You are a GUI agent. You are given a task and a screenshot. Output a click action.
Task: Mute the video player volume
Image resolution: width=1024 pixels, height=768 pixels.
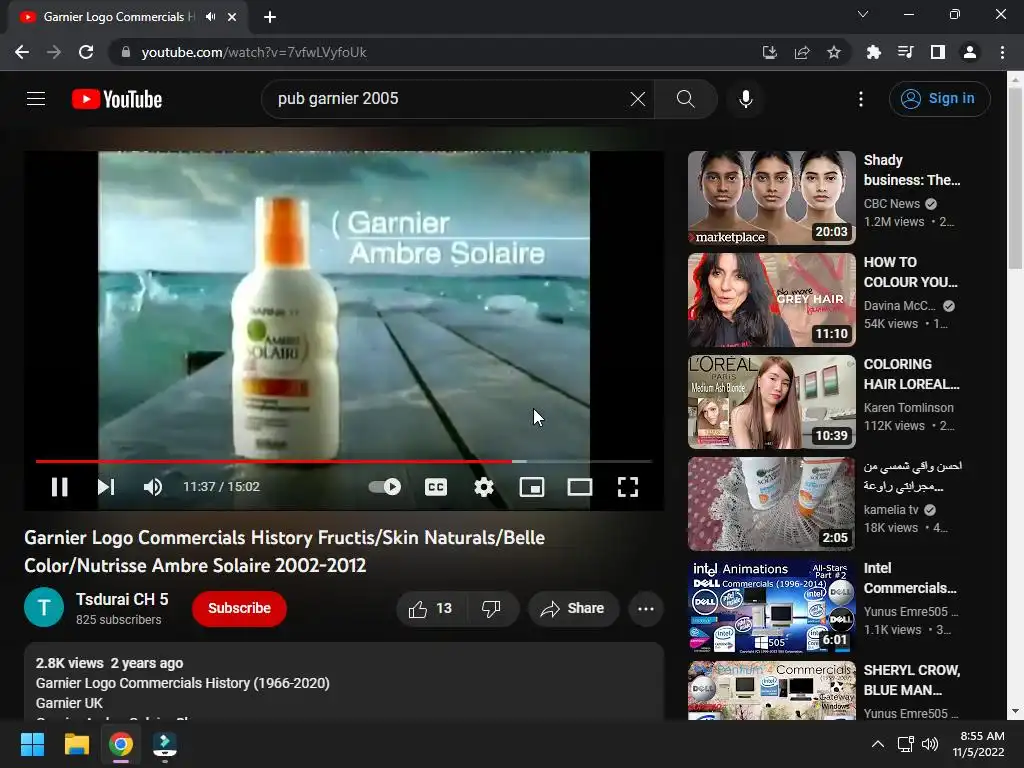(x=153, y=487)
